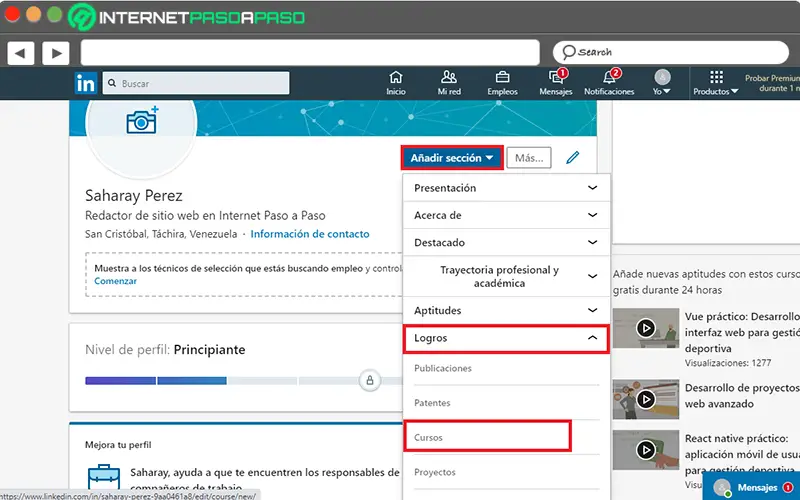Click the Más... button

pyautogui.click(x=529, y=158)
